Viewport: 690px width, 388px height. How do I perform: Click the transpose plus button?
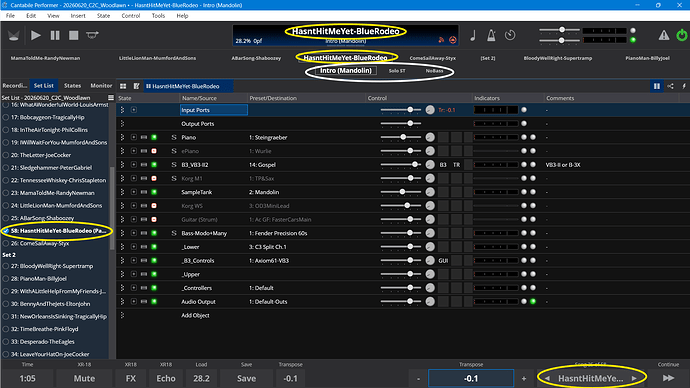click(524, 378)
